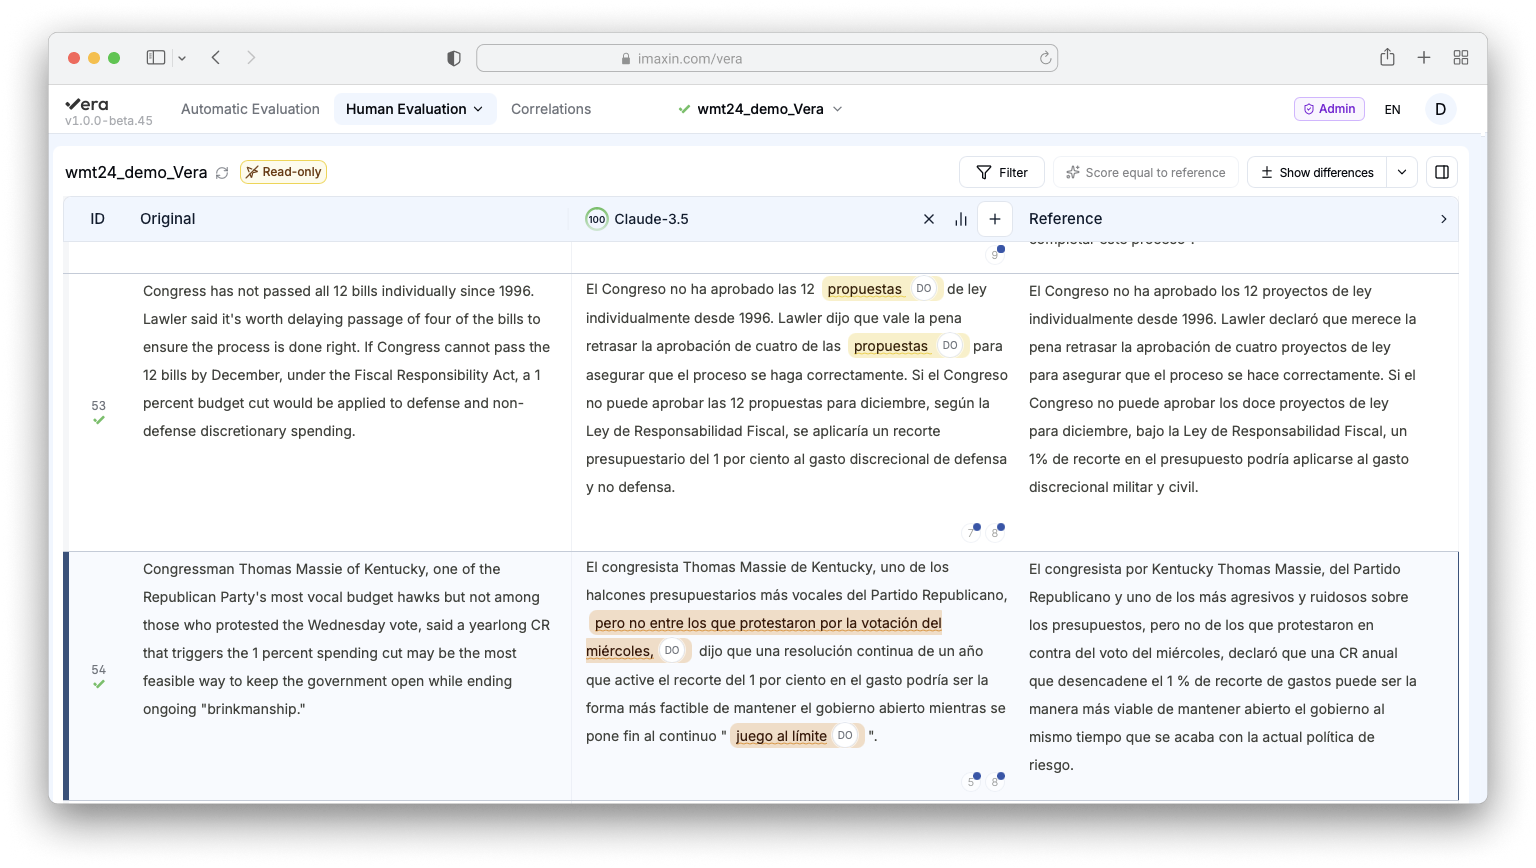Click the Admin badge

pyautogui.click(x=1329, y=109)
